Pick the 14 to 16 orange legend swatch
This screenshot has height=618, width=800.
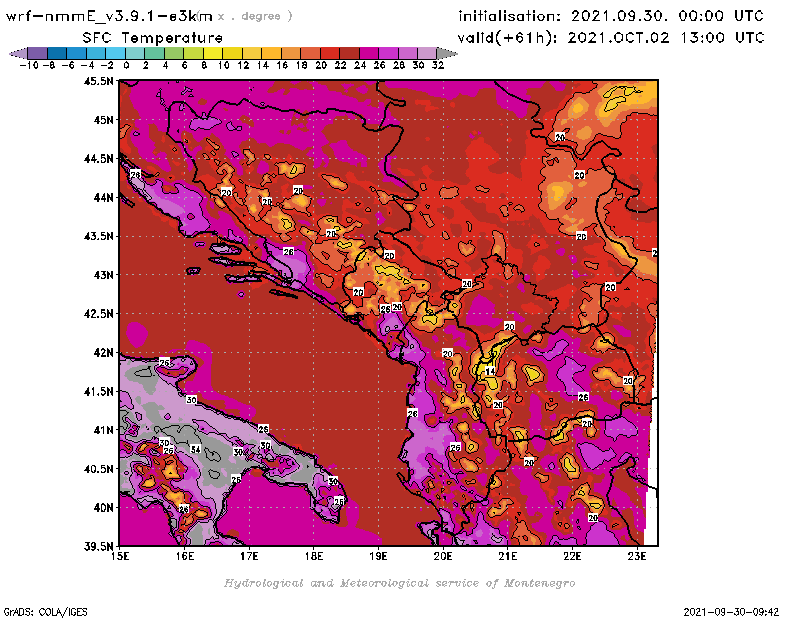[x=271, y=53]
